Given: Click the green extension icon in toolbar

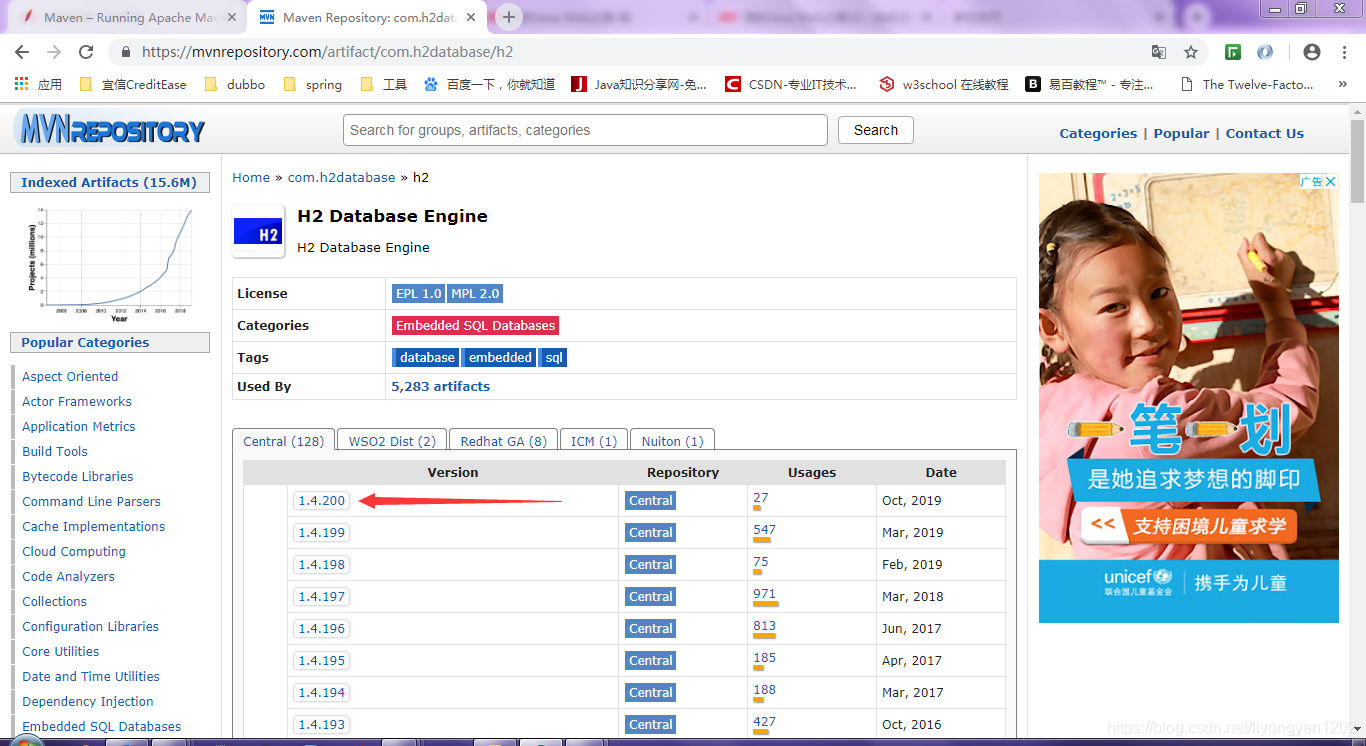Looking at the screenshot, I should [1233, 52].
